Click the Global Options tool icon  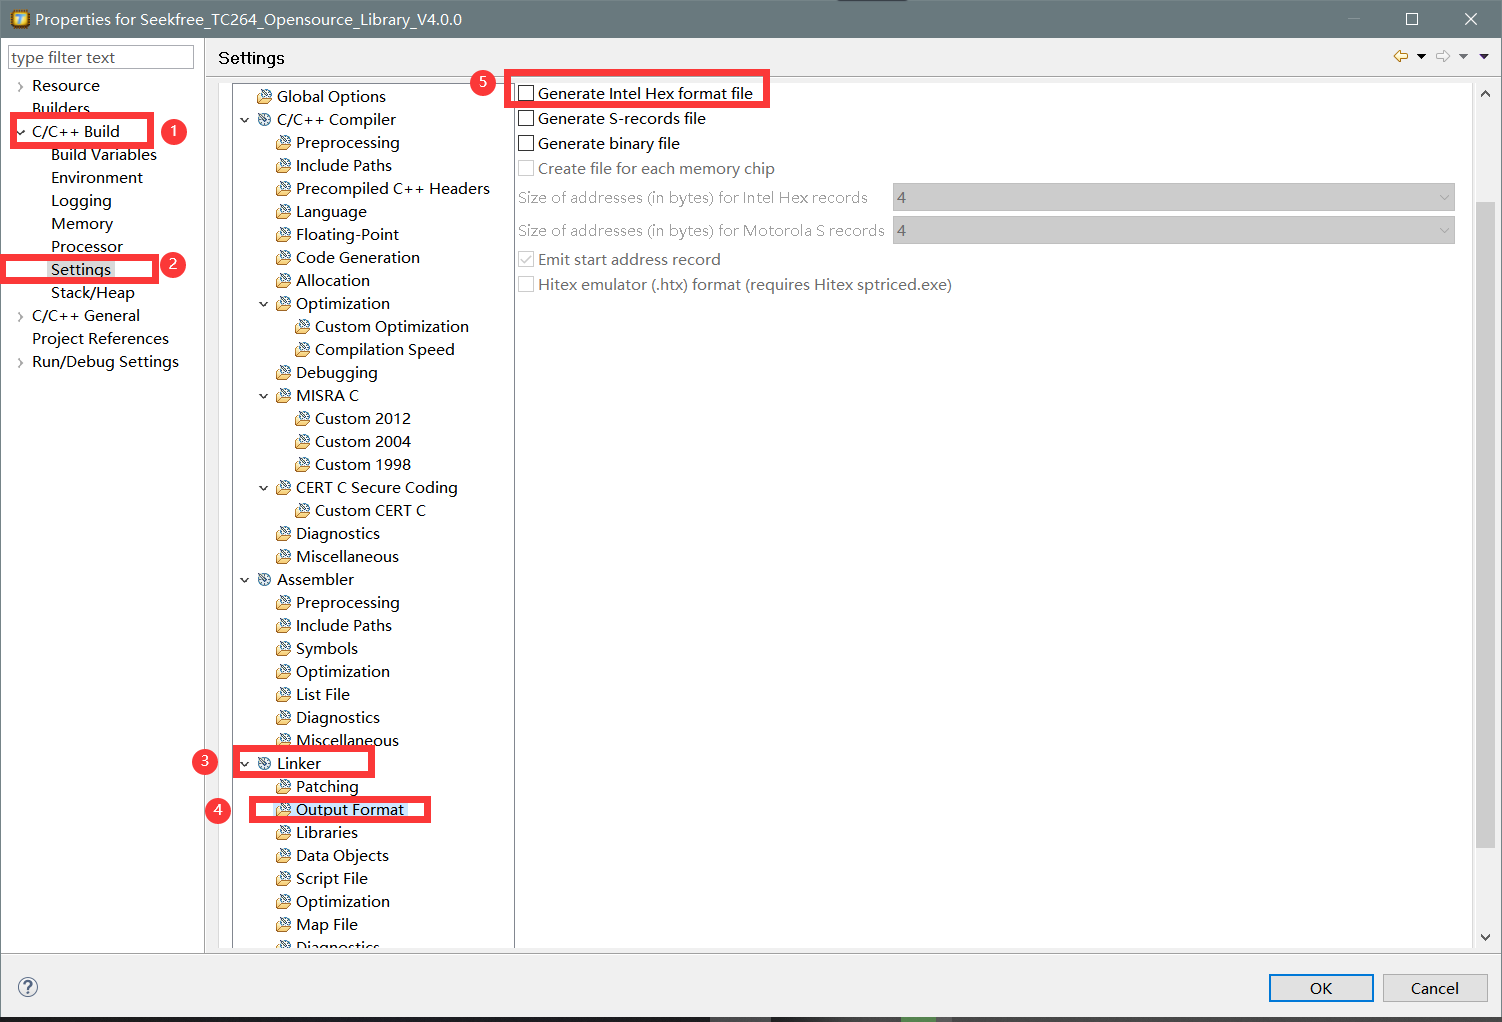(x=264, y=97)
